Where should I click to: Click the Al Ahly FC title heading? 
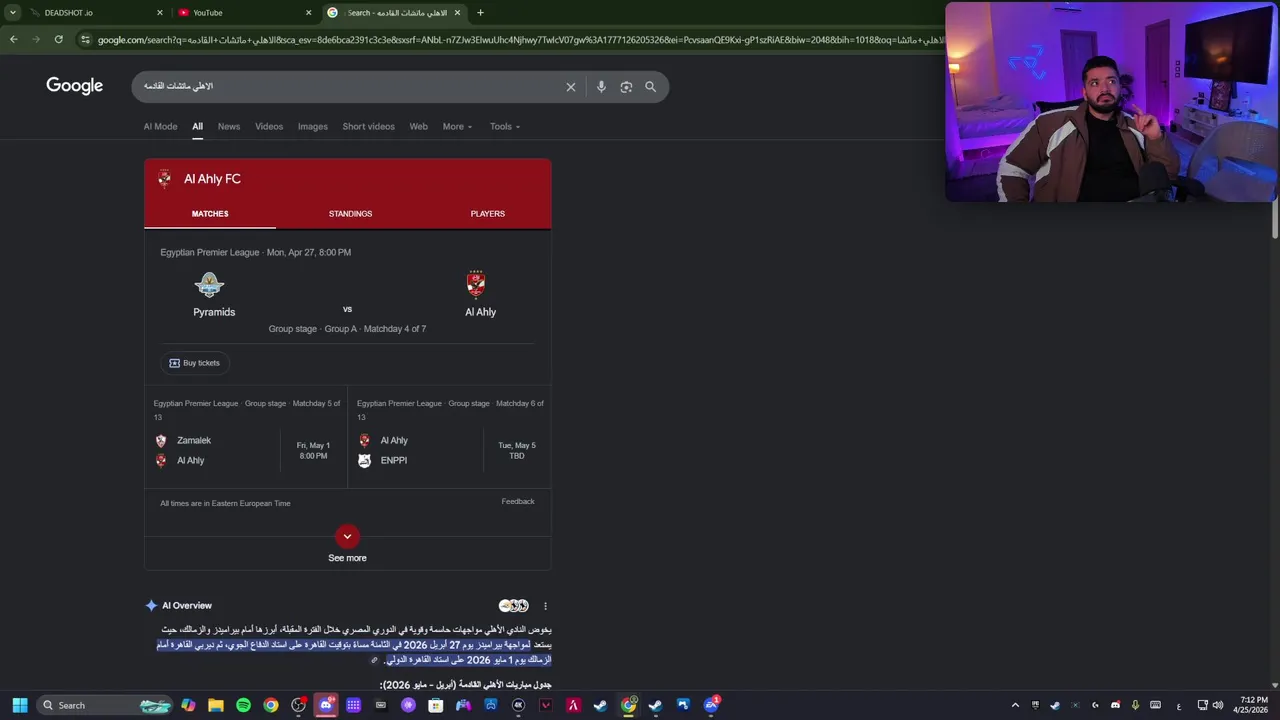point(212,179)
